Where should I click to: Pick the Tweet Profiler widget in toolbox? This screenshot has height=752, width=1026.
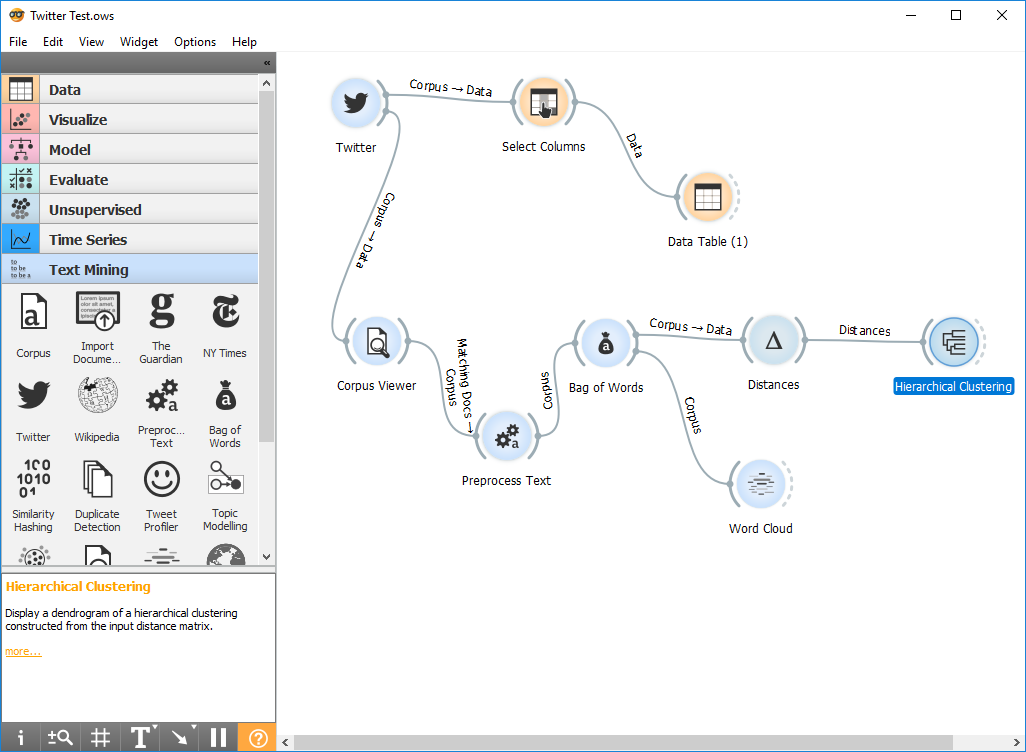[161, 496]
